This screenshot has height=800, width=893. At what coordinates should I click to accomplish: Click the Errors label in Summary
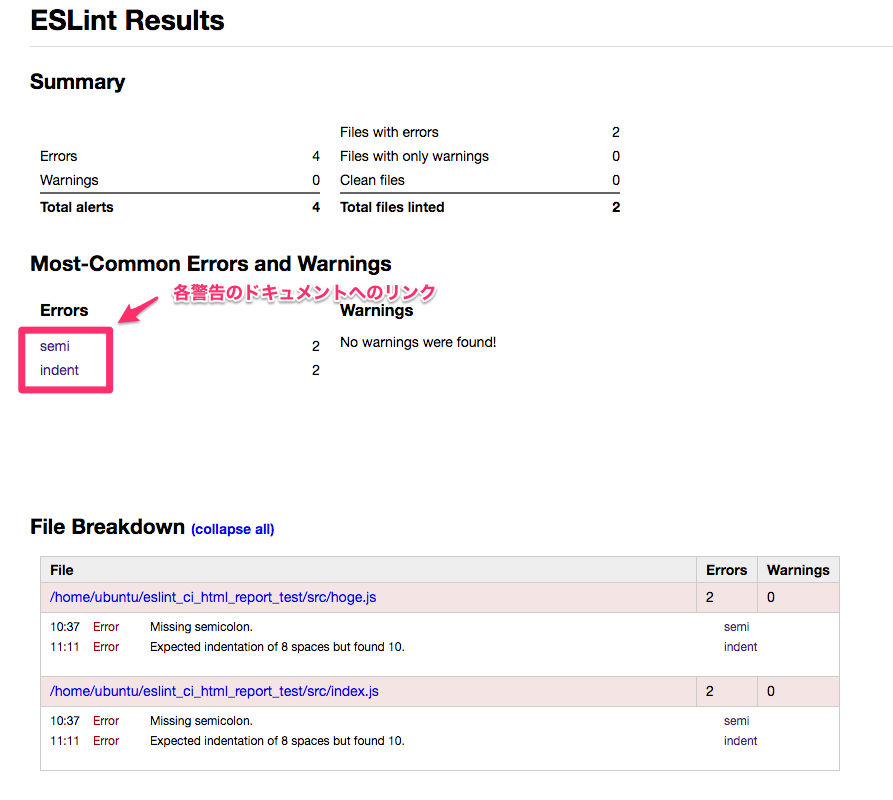pos(58,156)
